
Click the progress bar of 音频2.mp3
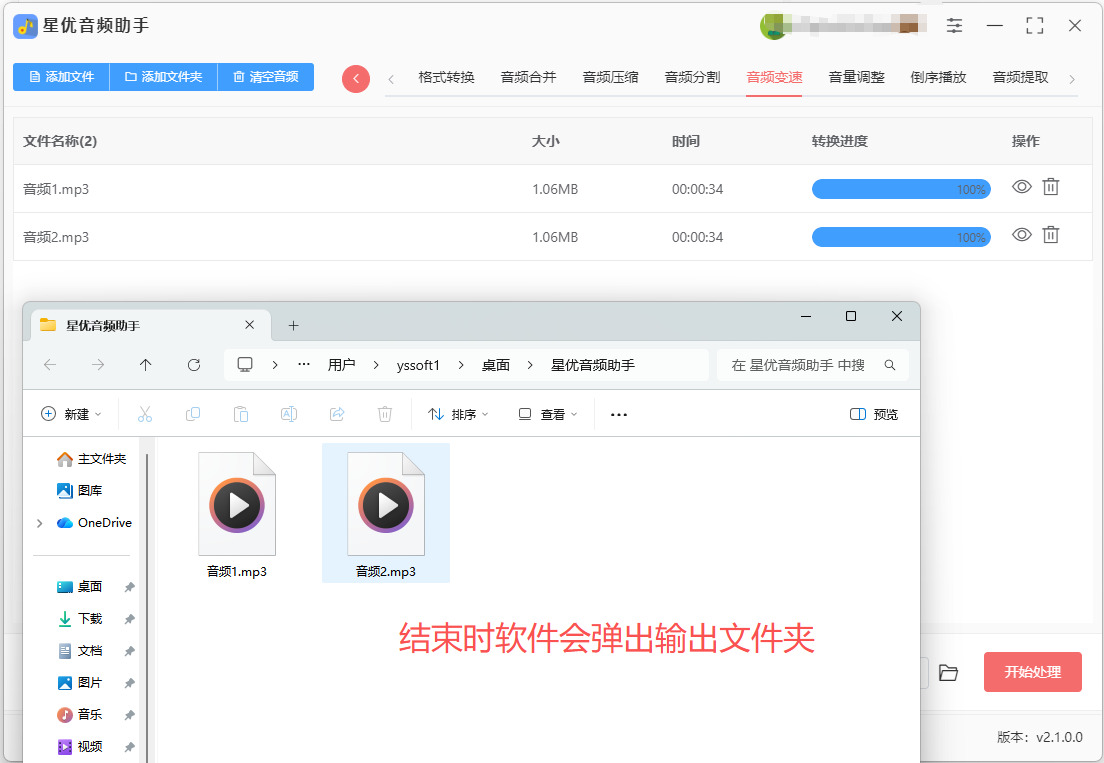901,237
